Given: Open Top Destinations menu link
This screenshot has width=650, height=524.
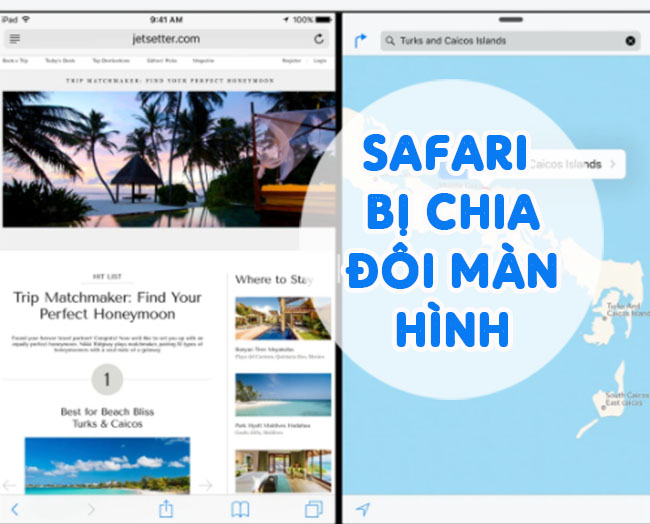Looking at the screenshot, I should pos(111,61).
